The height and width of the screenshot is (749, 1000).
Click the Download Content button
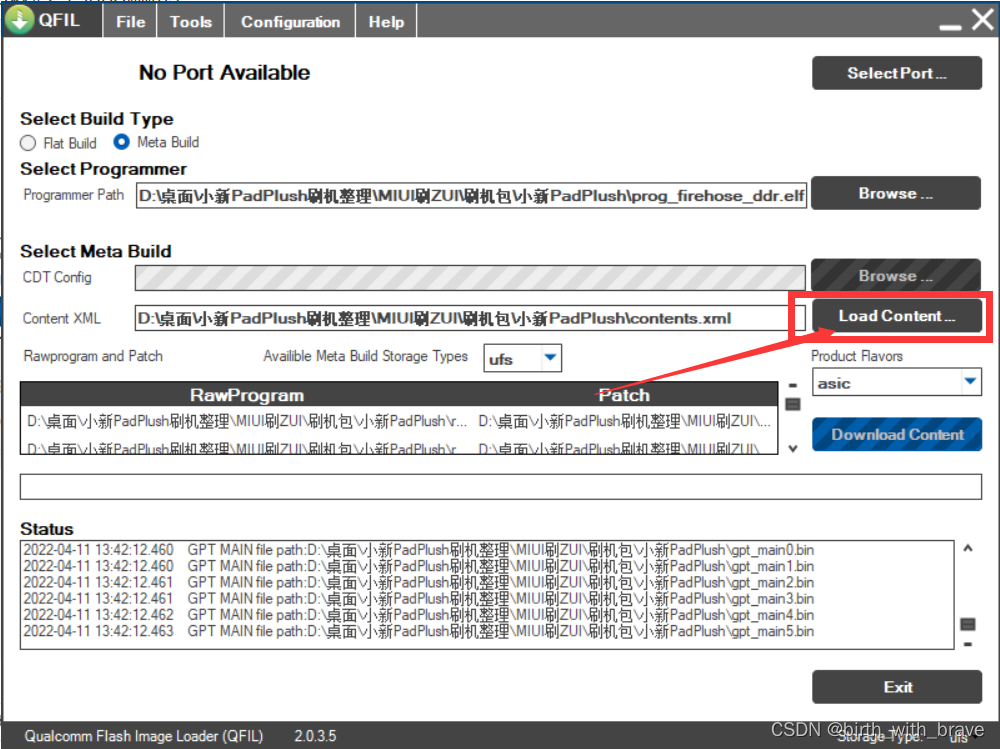[x=897, y=434]
